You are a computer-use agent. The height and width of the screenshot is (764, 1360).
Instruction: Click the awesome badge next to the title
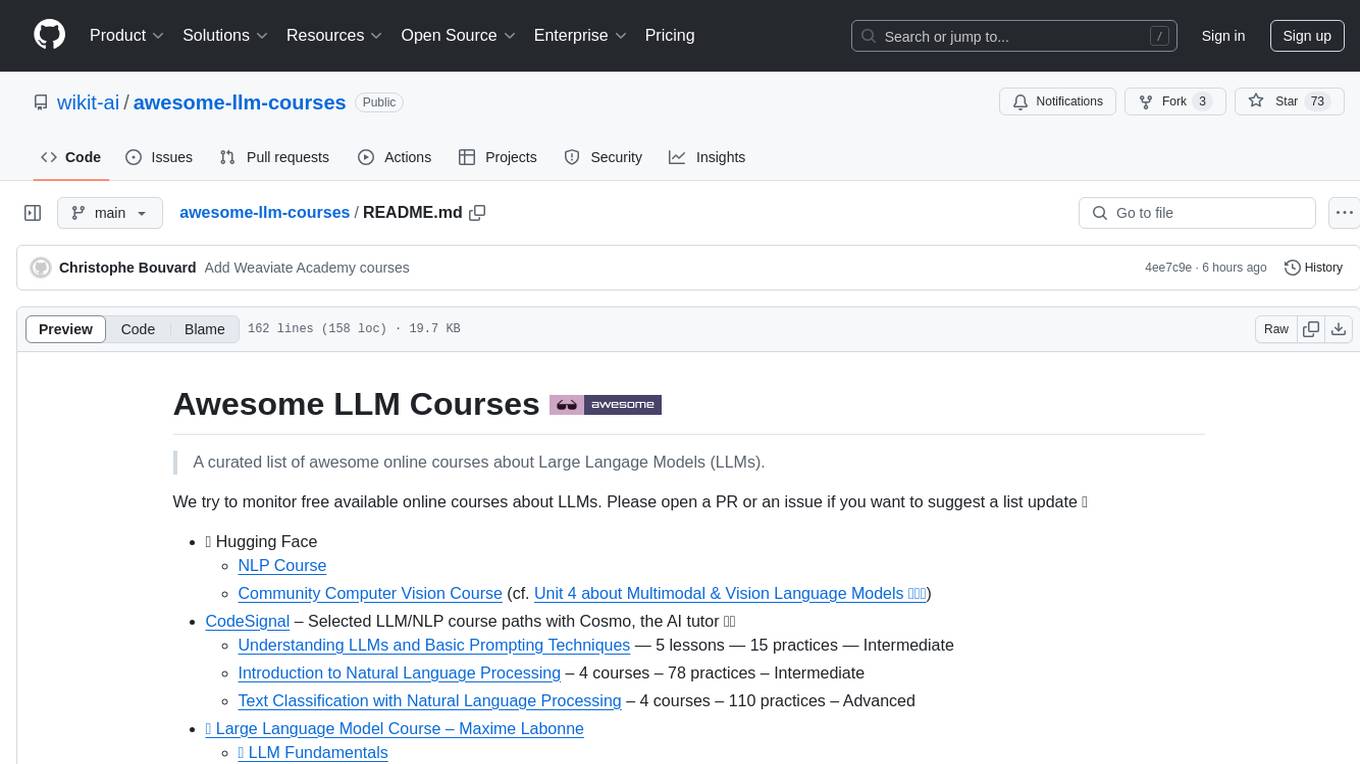(606, 405)
